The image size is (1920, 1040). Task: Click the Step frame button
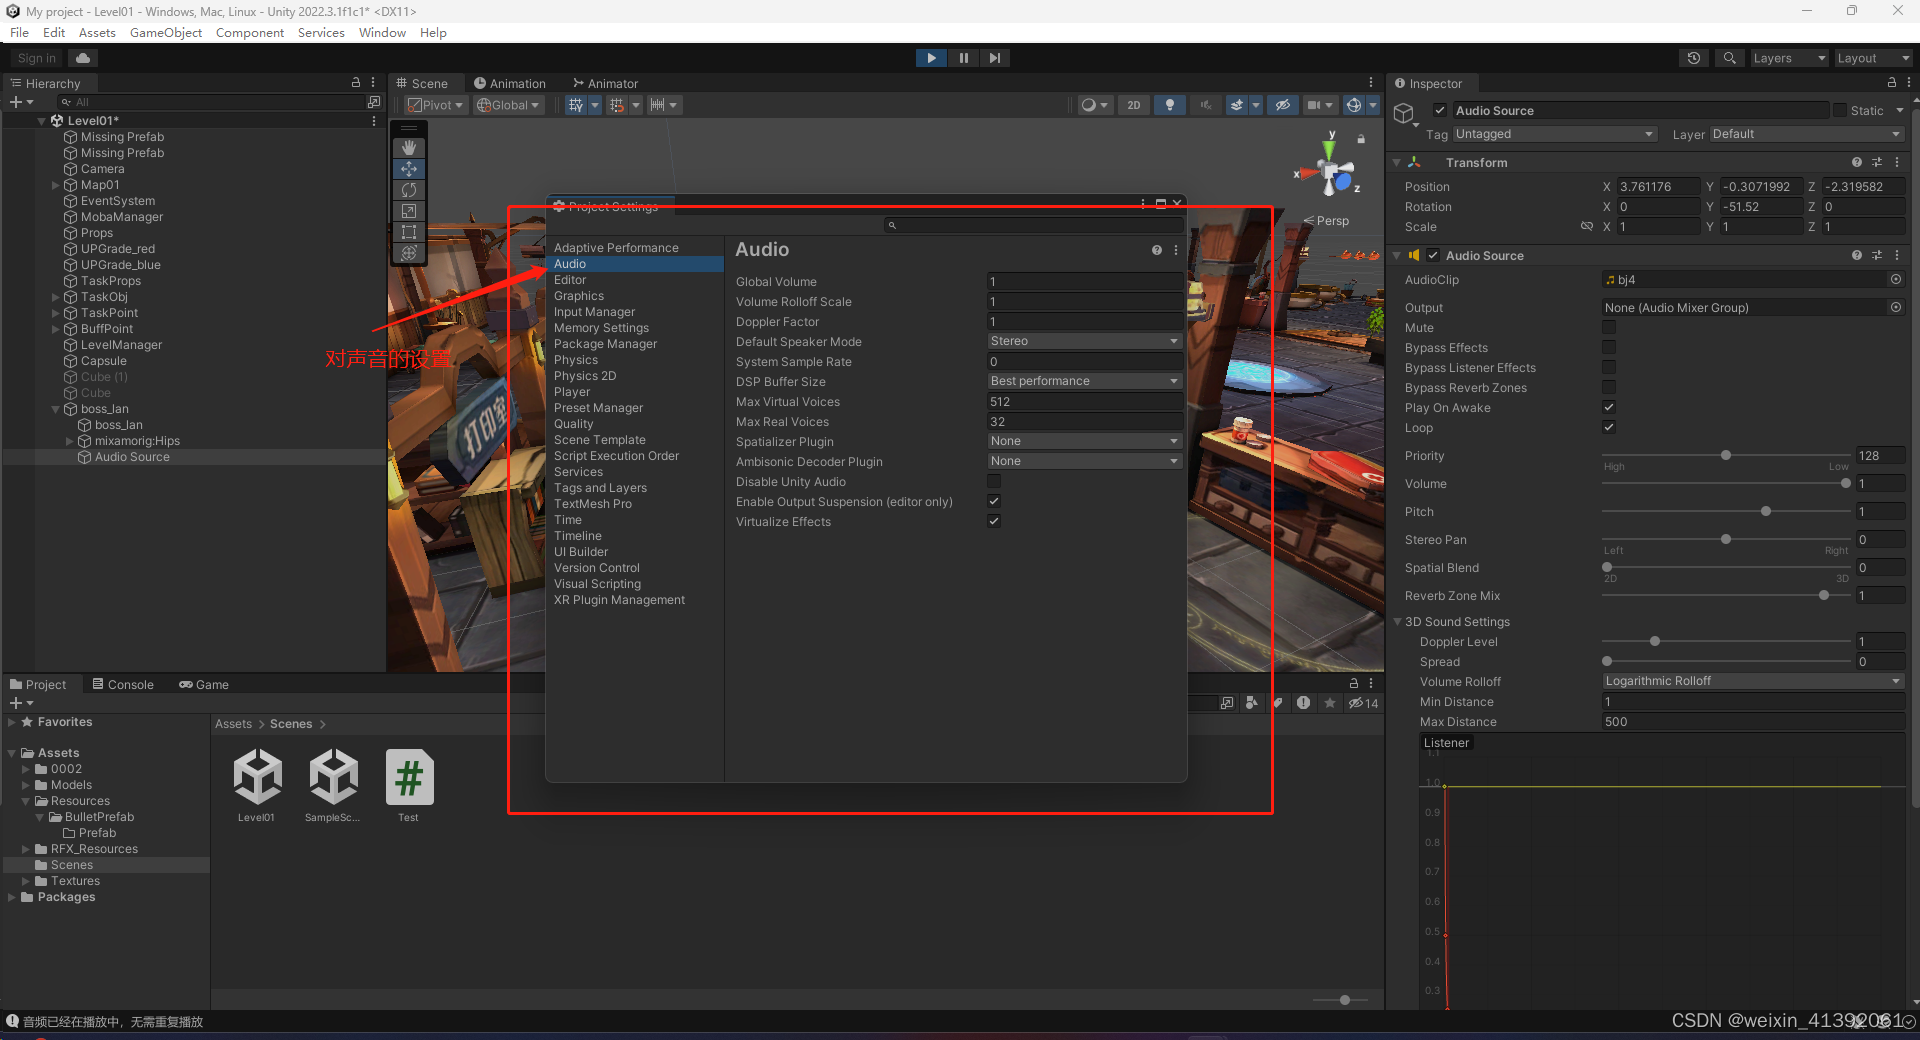(x=994, y=58)
